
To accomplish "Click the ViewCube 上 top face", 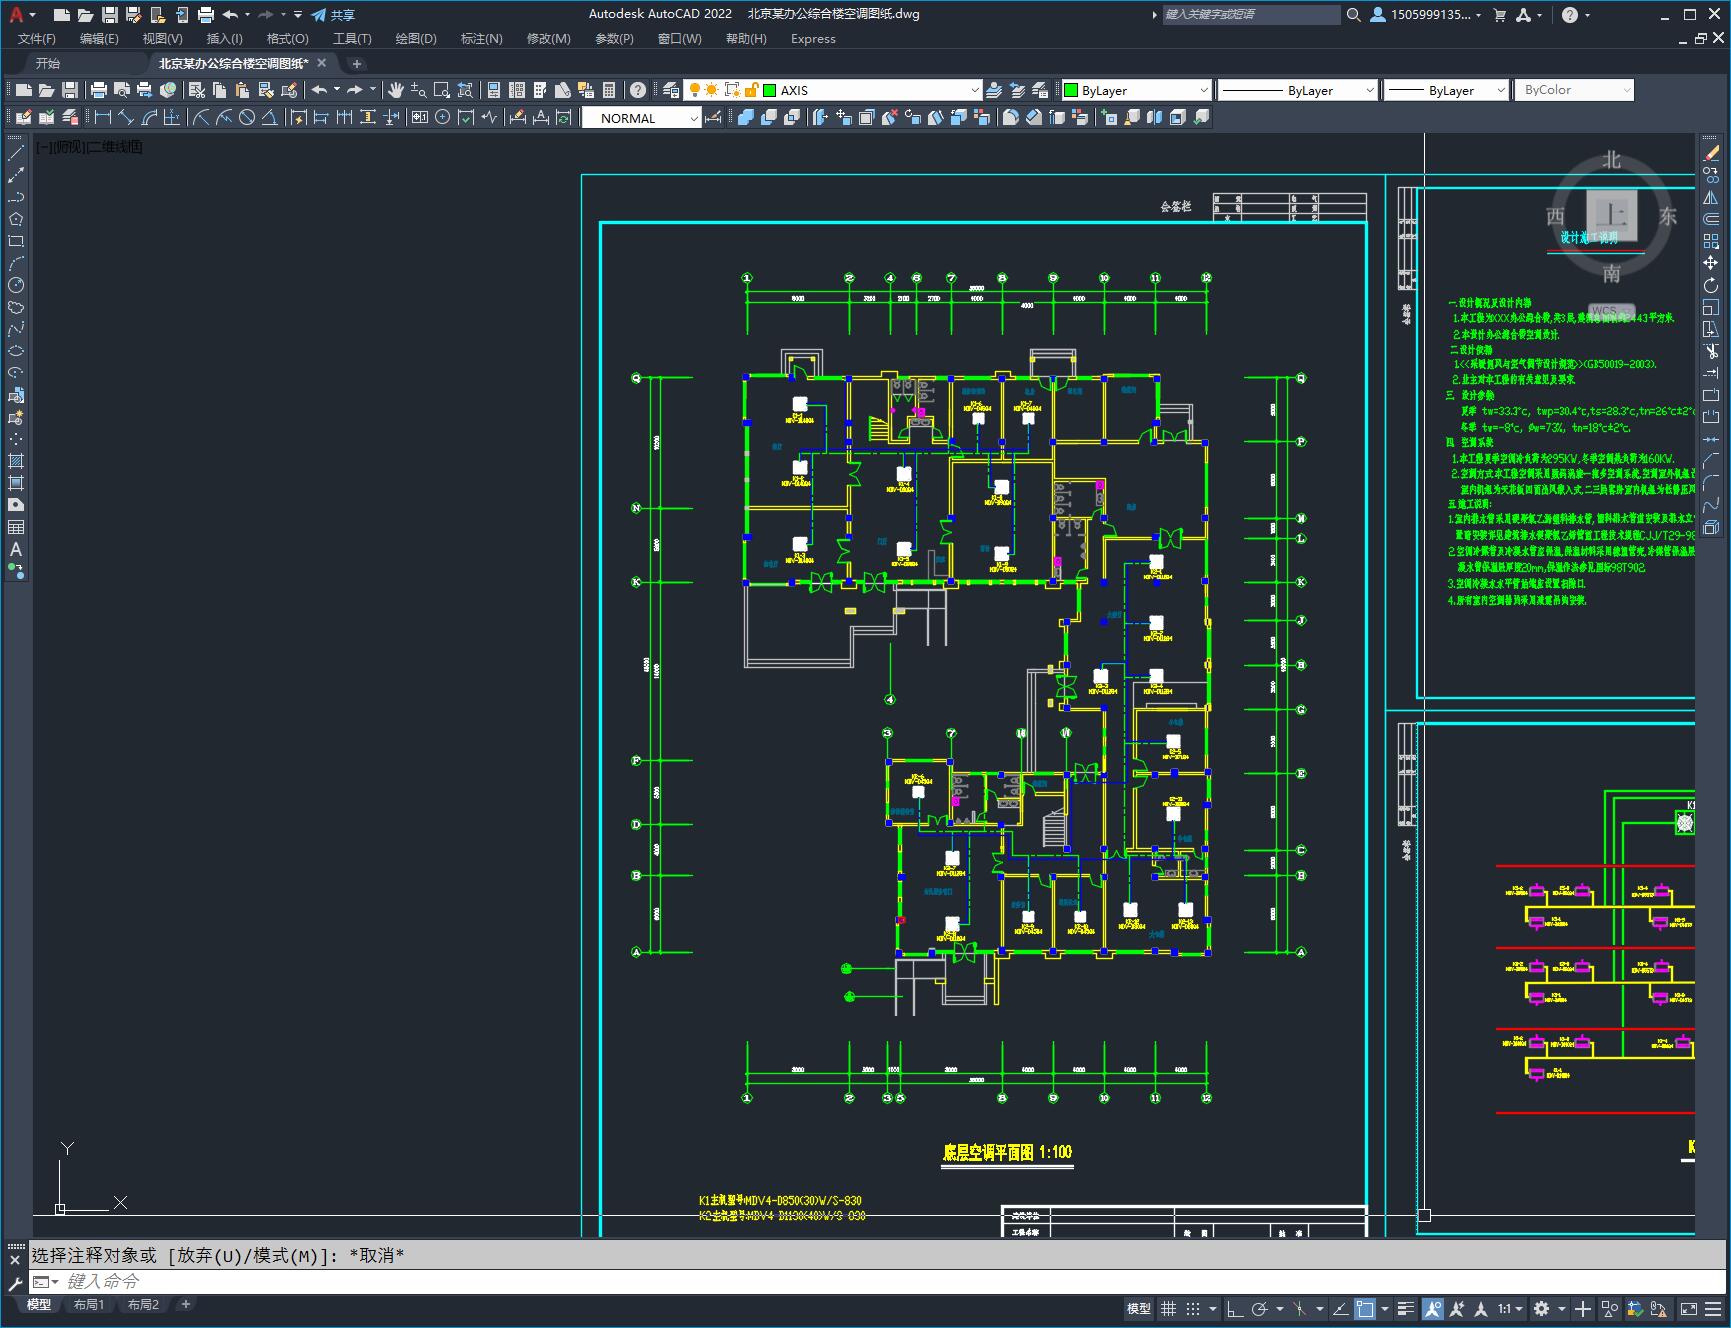I will coord(1612,216).
